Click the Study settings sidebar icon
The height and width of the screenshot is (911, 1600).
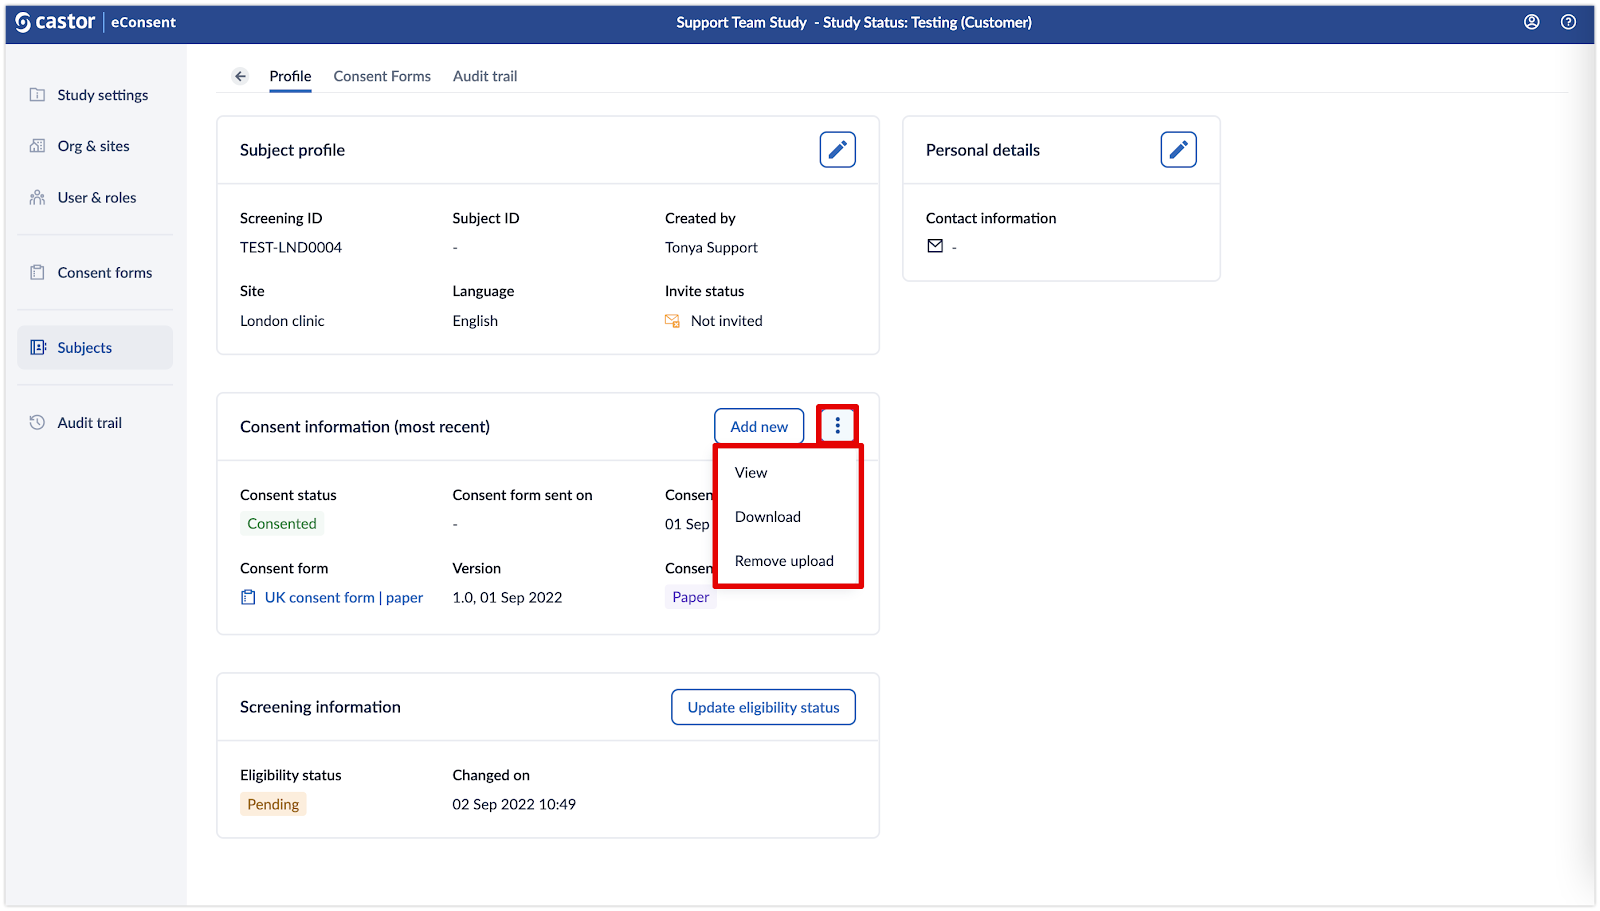[x=37, y=95]
